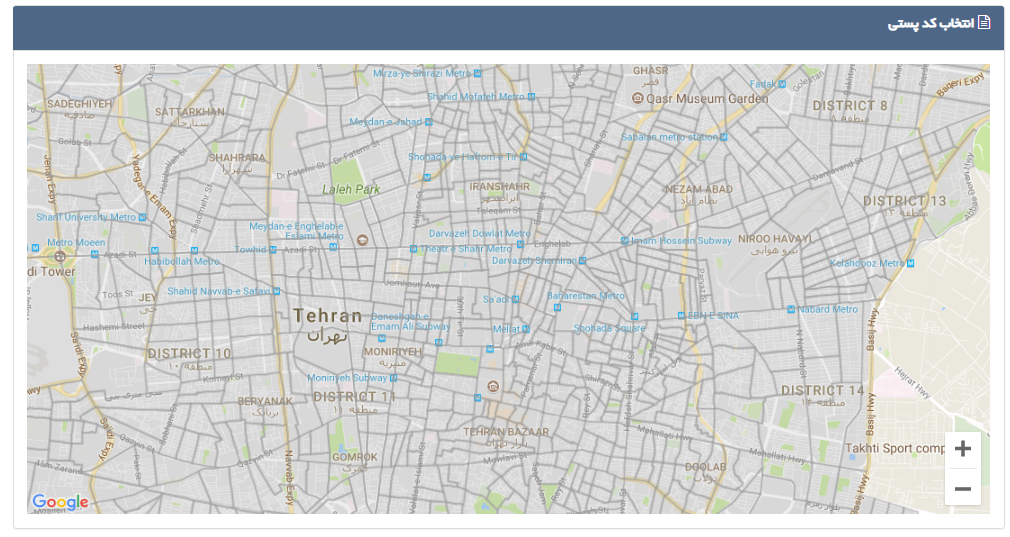Click the NIROO HAVAYI label
The width and height of the screenshot is (1010, 537).
775,239
